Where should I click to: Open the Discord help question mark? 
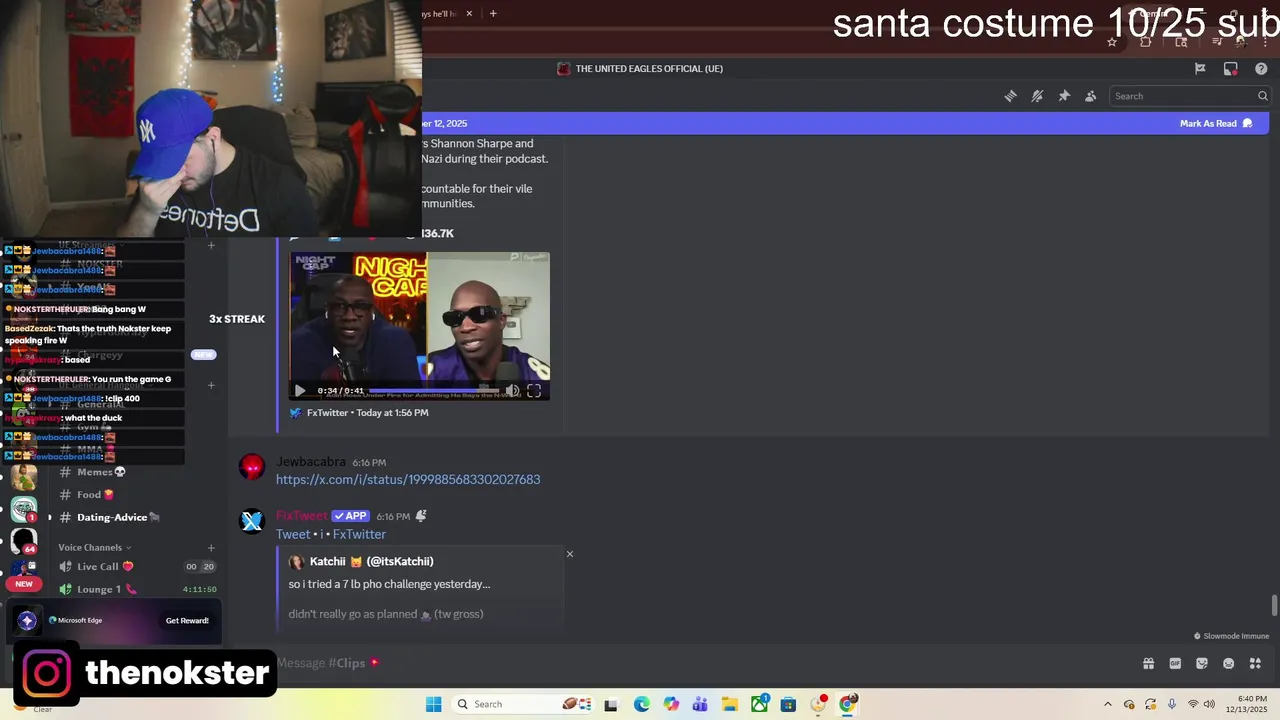[1261, 68]
